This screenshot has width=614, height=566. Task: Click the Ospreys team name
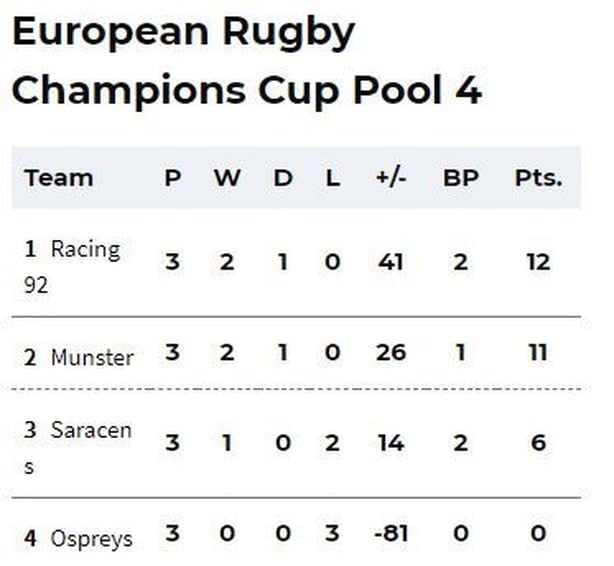pyautogui.click(x=92, y=539)
